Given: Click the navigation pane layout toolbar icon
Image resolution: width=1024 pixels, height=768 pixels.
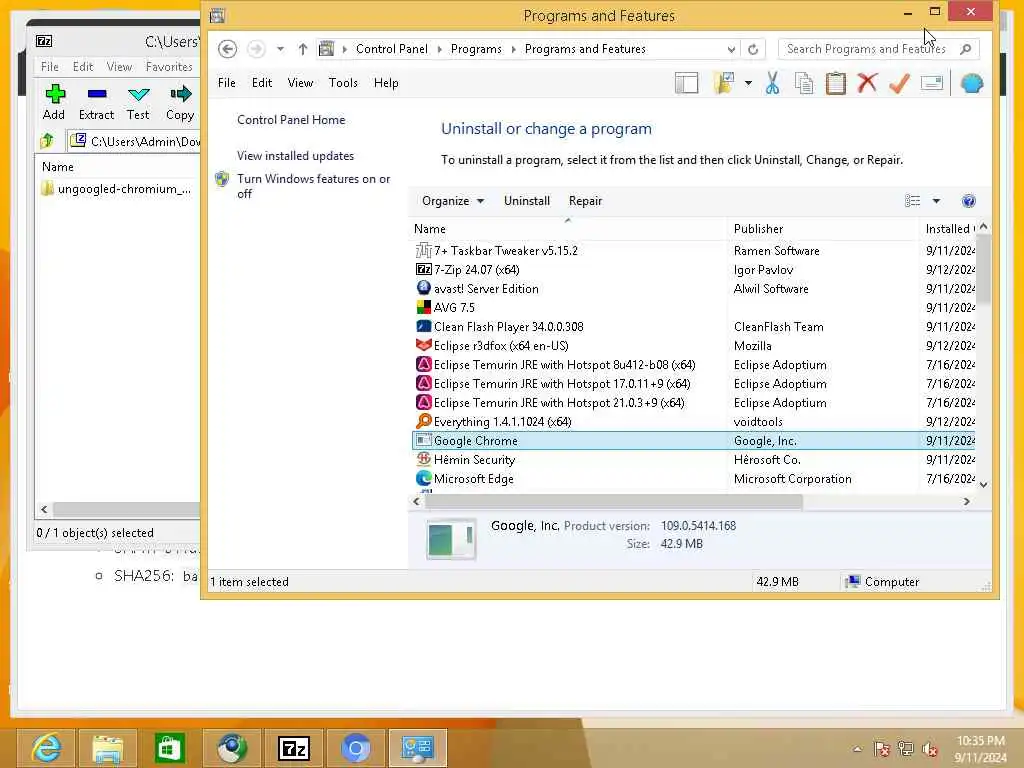Looking at the screenshot, I should (686, 84).
